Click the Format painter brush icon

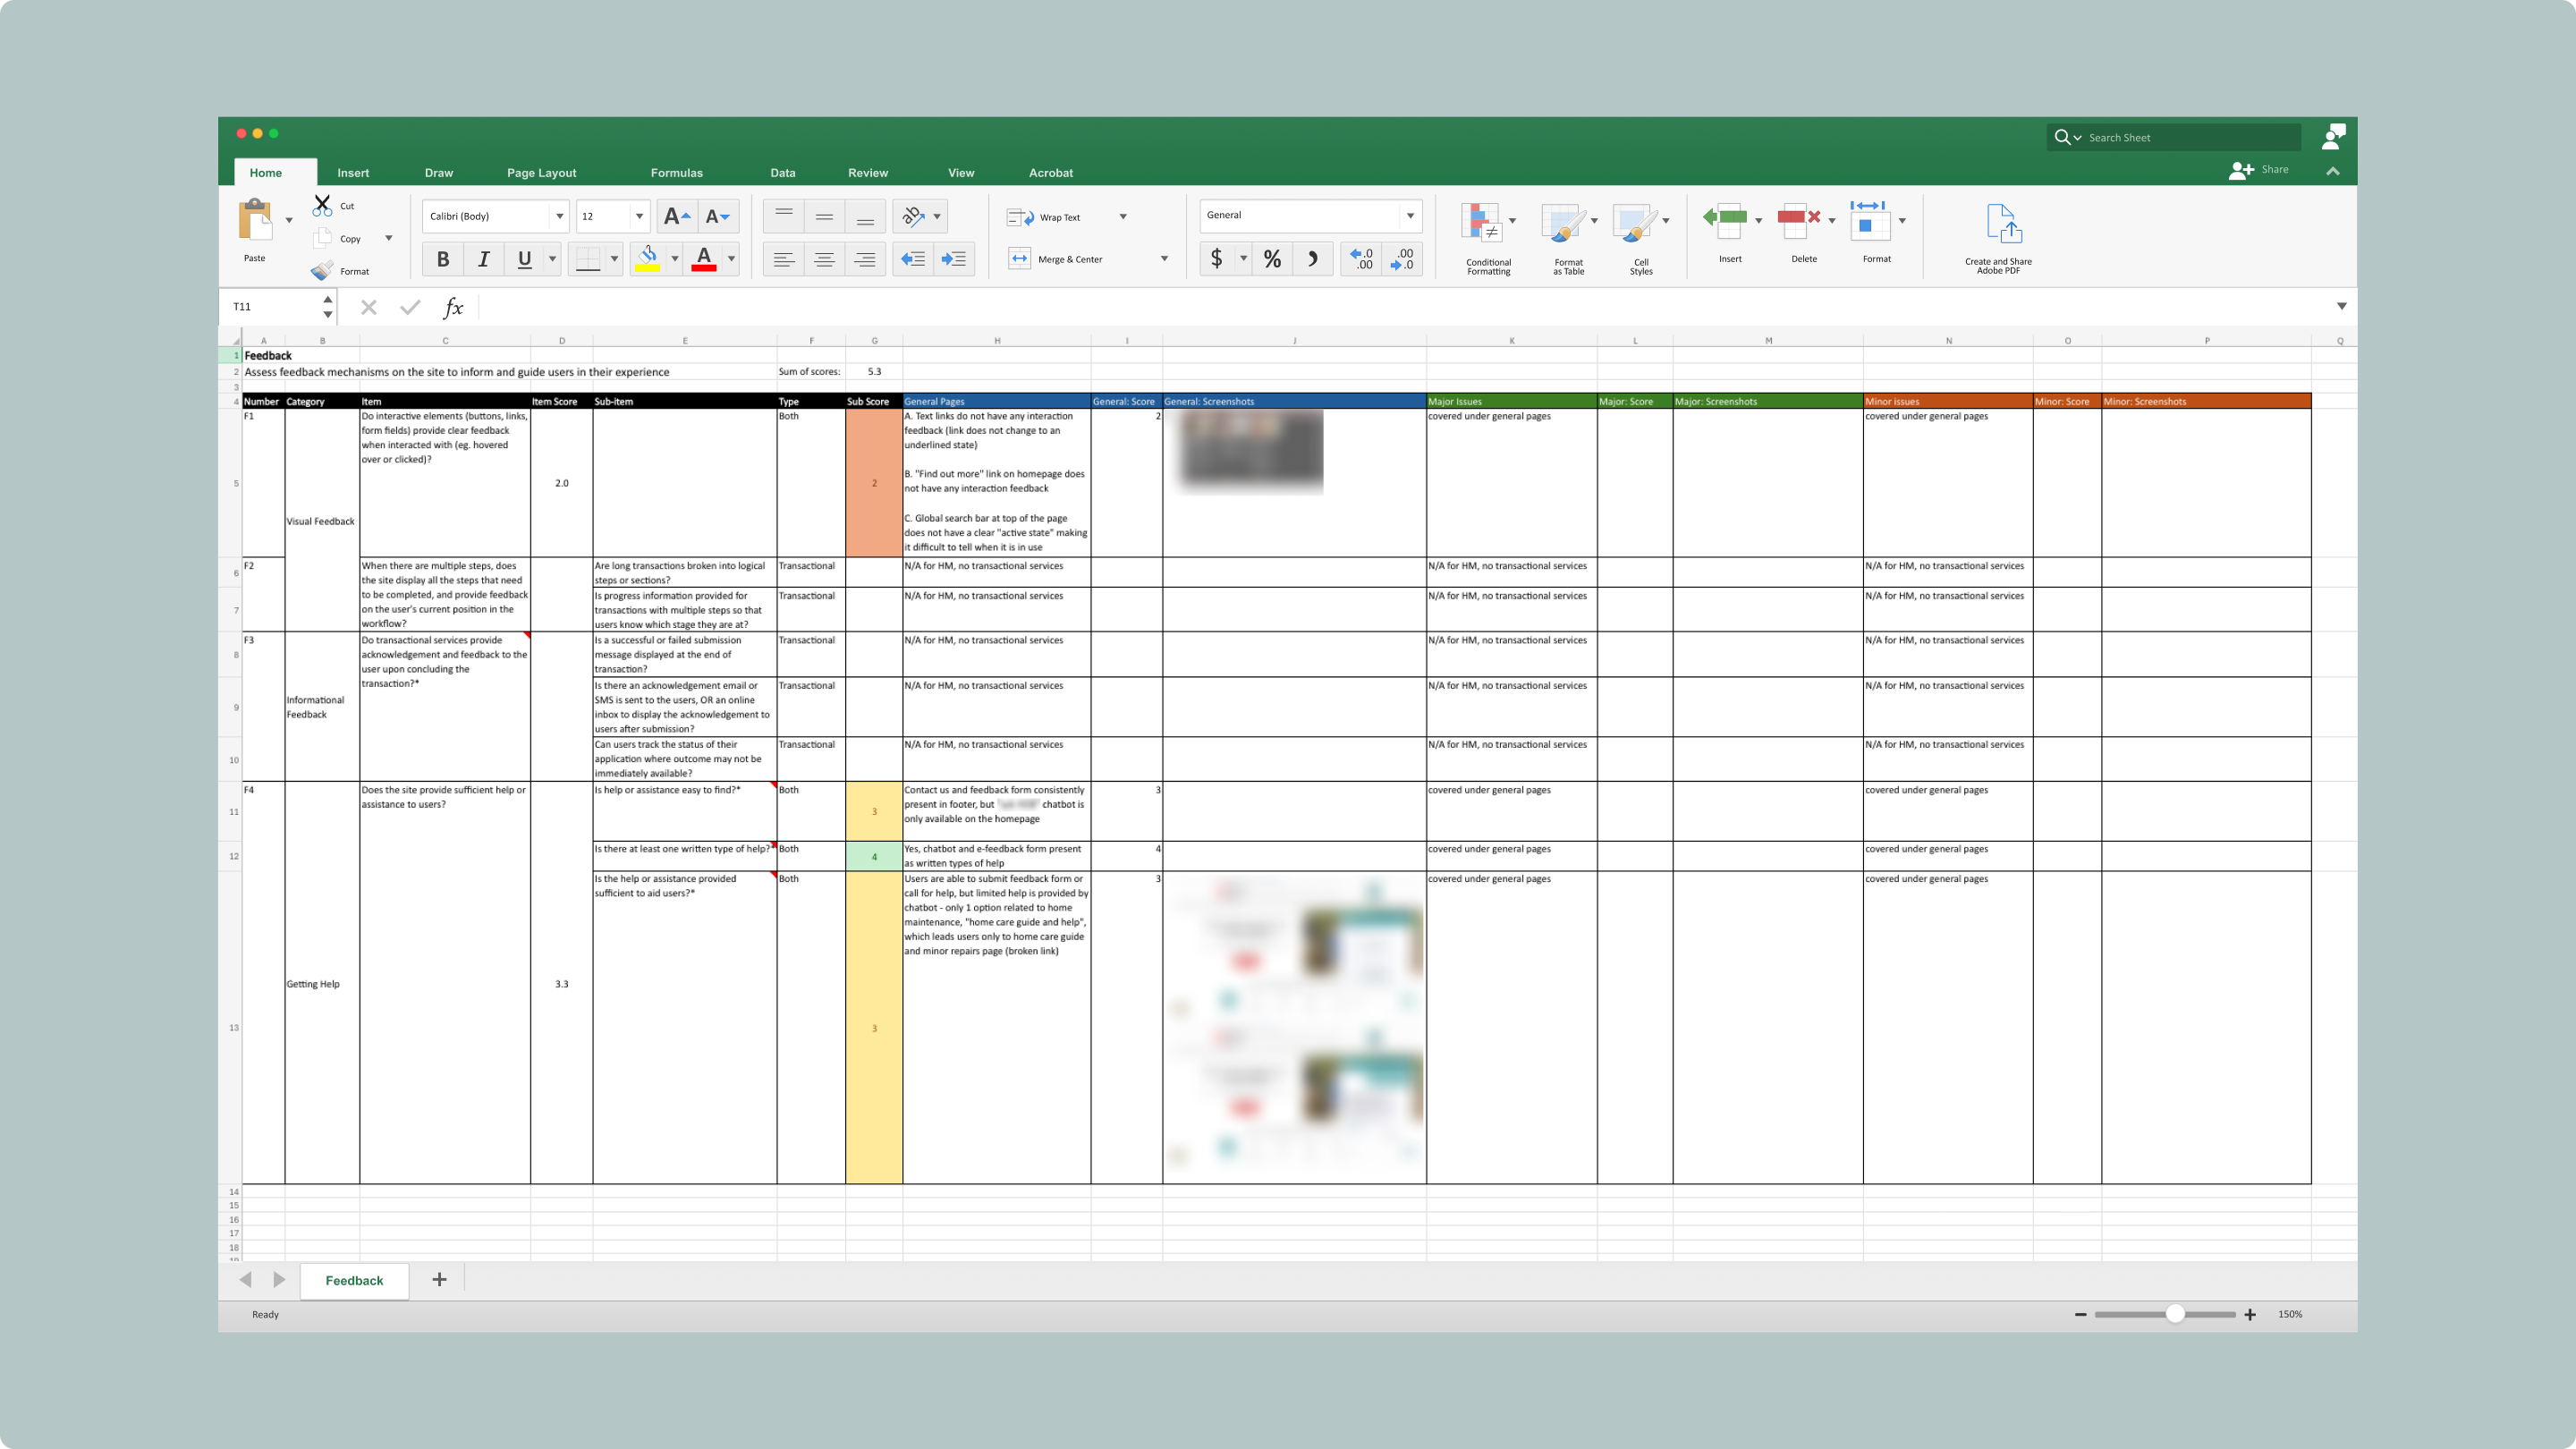(322, 271)
